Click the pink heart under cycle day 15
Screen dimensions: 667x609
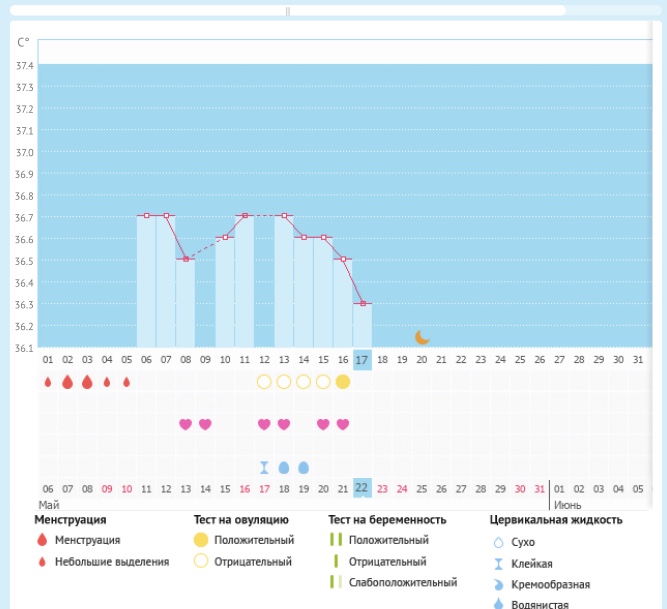click(323, 424)
